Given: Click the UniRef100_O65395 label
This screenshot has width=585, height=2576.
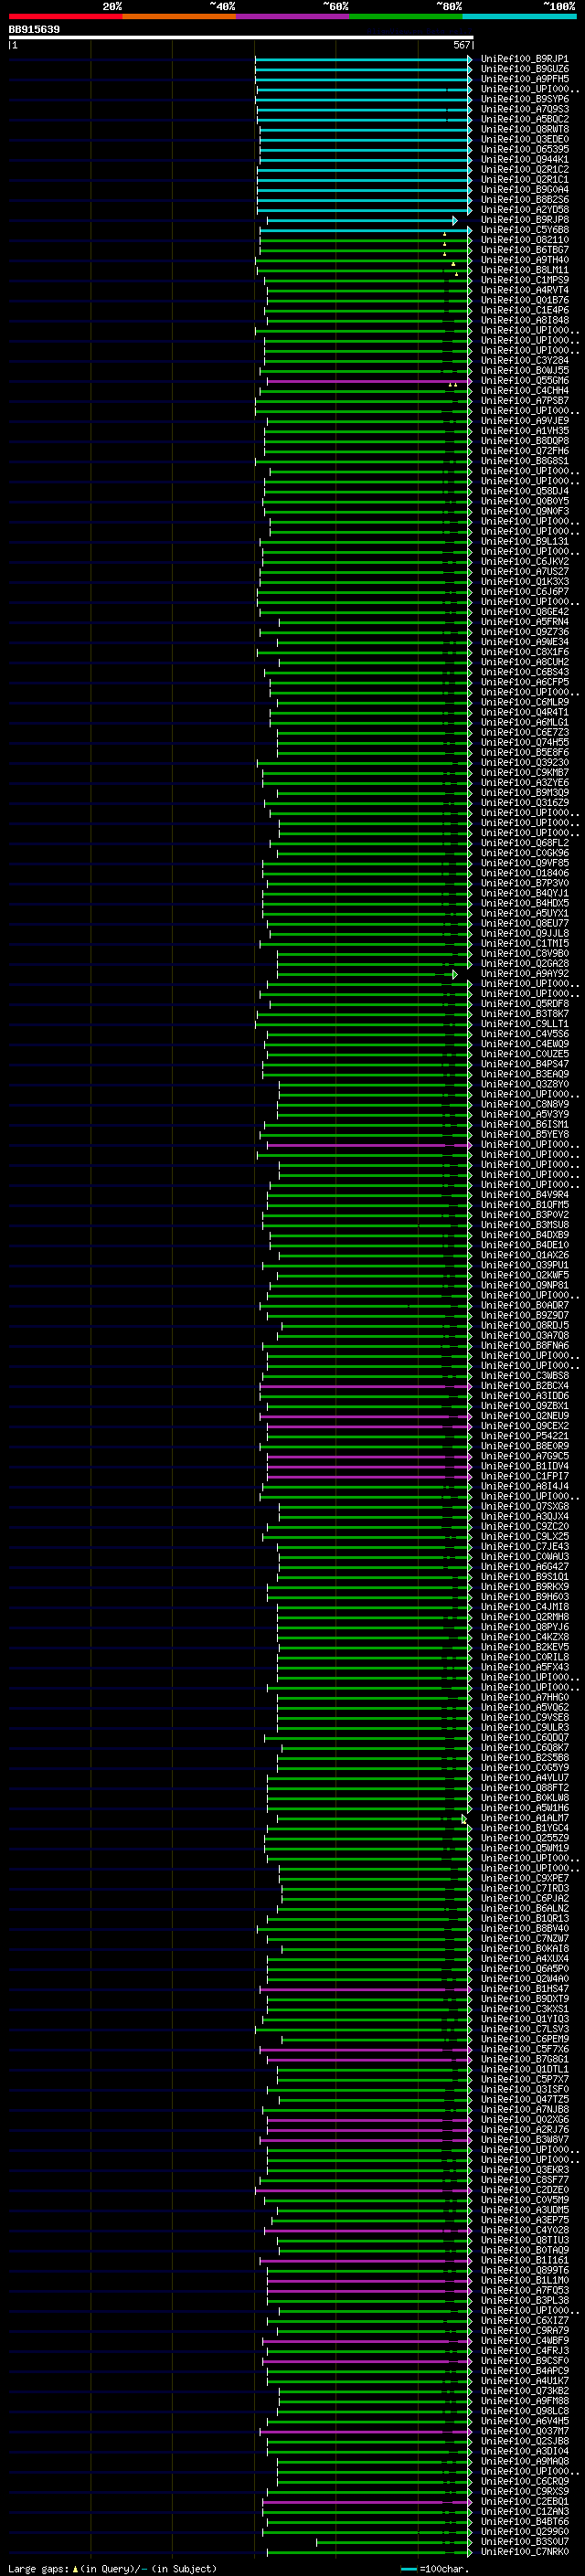Looking at the screenshot, I should tap(524, 149).
